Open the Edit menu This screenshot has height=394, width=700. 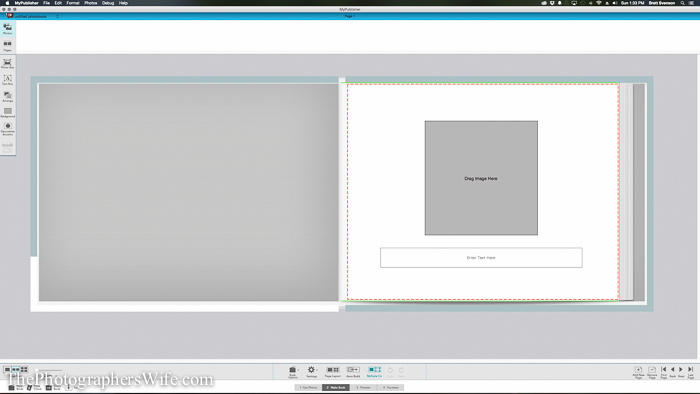point(58,3)
